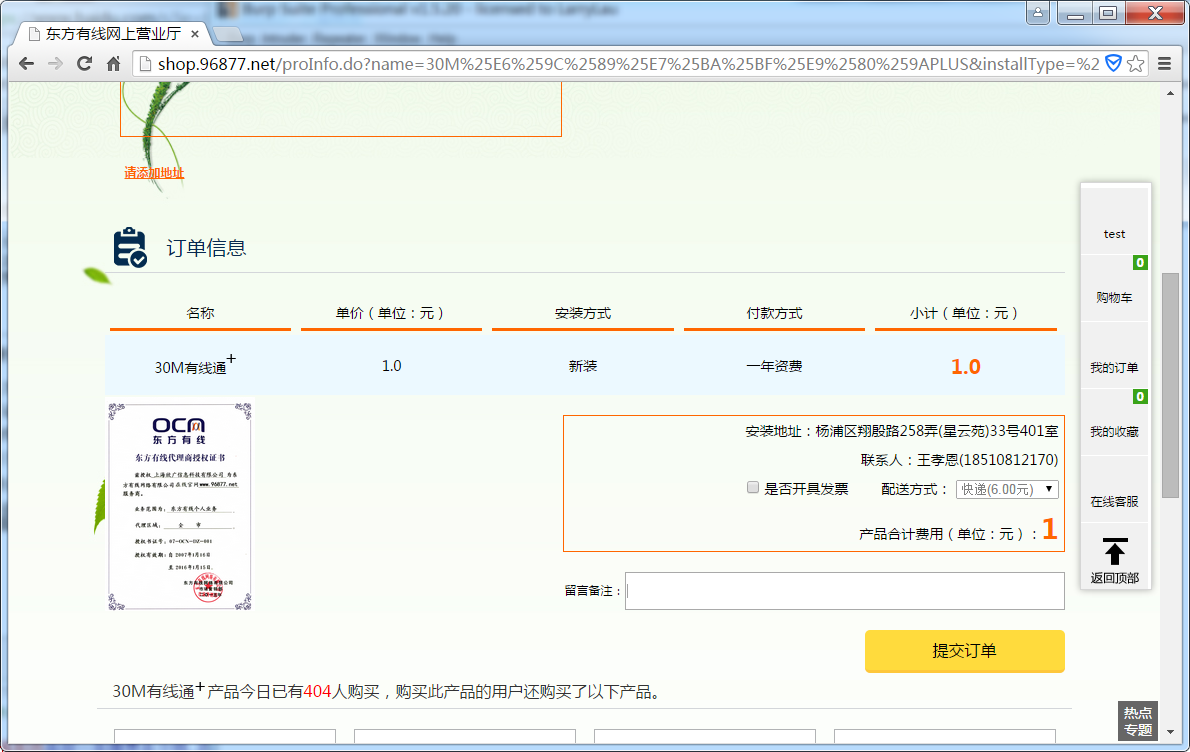
Task: Click the scrollbar down arrow
Action: point(1170,732)
